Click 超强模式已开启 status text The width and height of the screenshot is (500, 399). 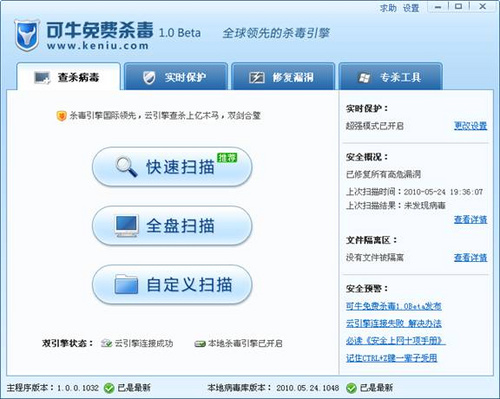(x=375, y=126)
